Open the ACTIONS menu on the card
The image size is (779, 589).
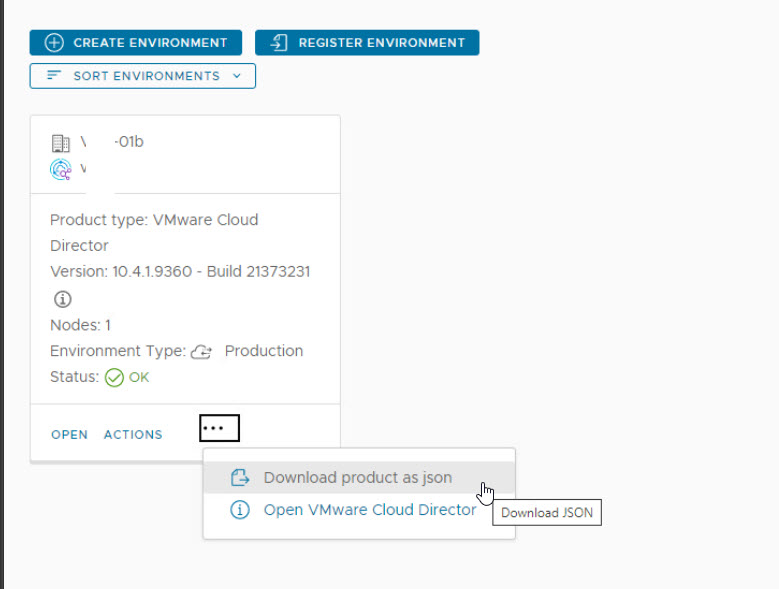[133, 435]
